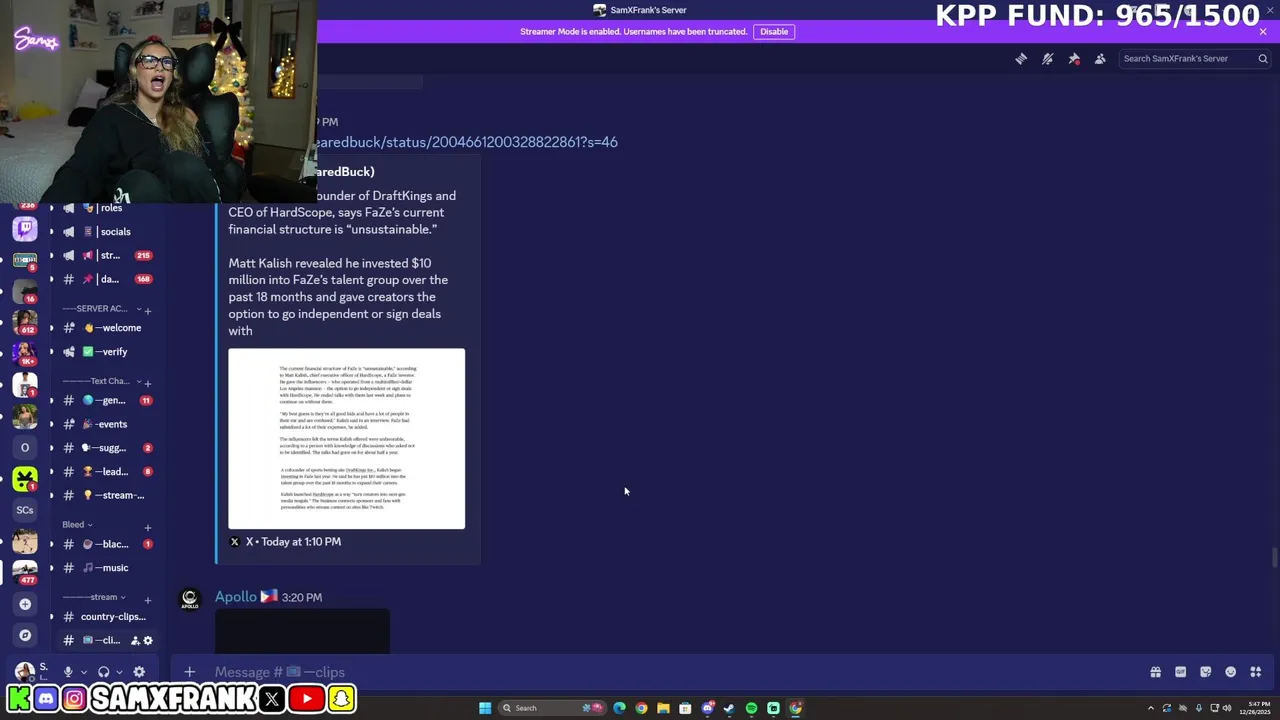Open headphone output options arrow
Viewport: 1280px width, 720px height.
coord(119,672)
